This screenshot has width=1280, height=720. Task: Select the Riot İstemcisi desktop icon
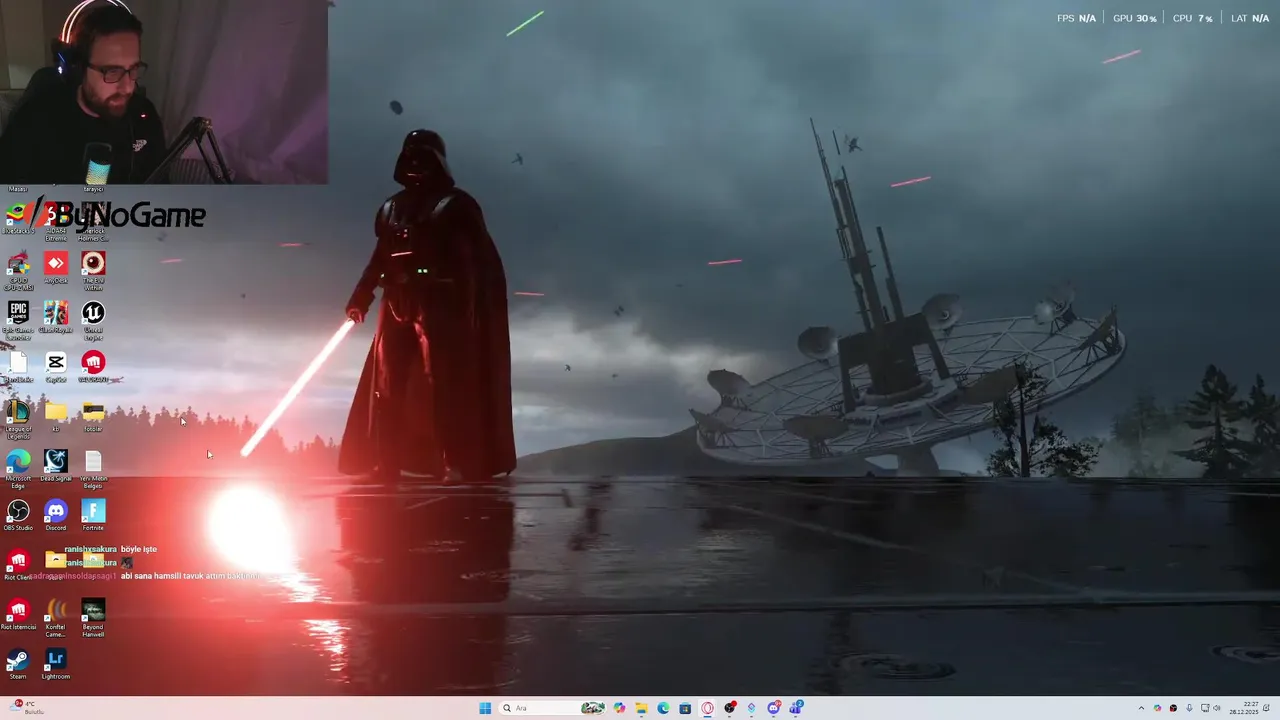coord(18,614)
